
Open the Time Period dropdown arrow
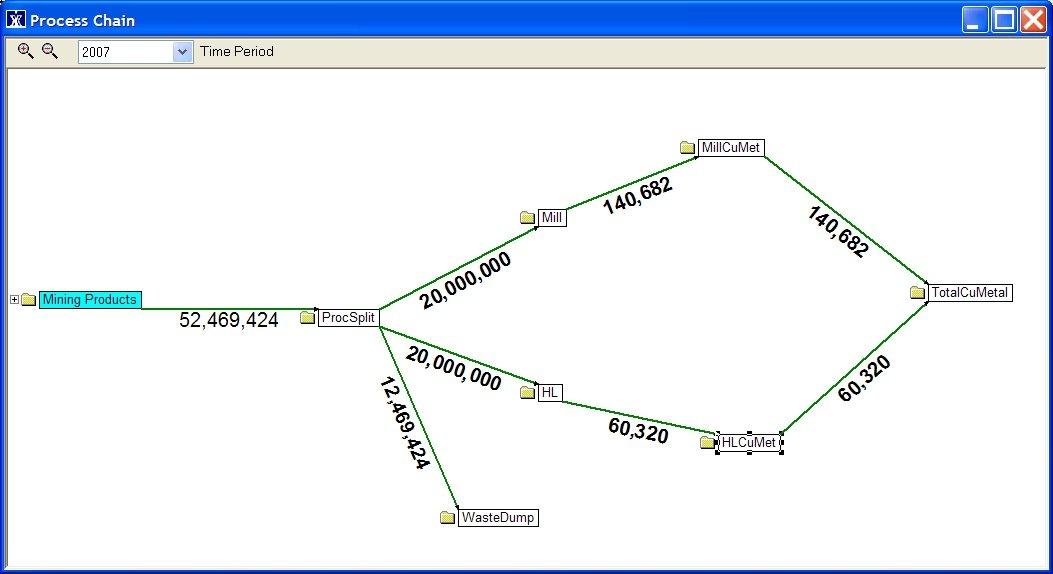182,52
